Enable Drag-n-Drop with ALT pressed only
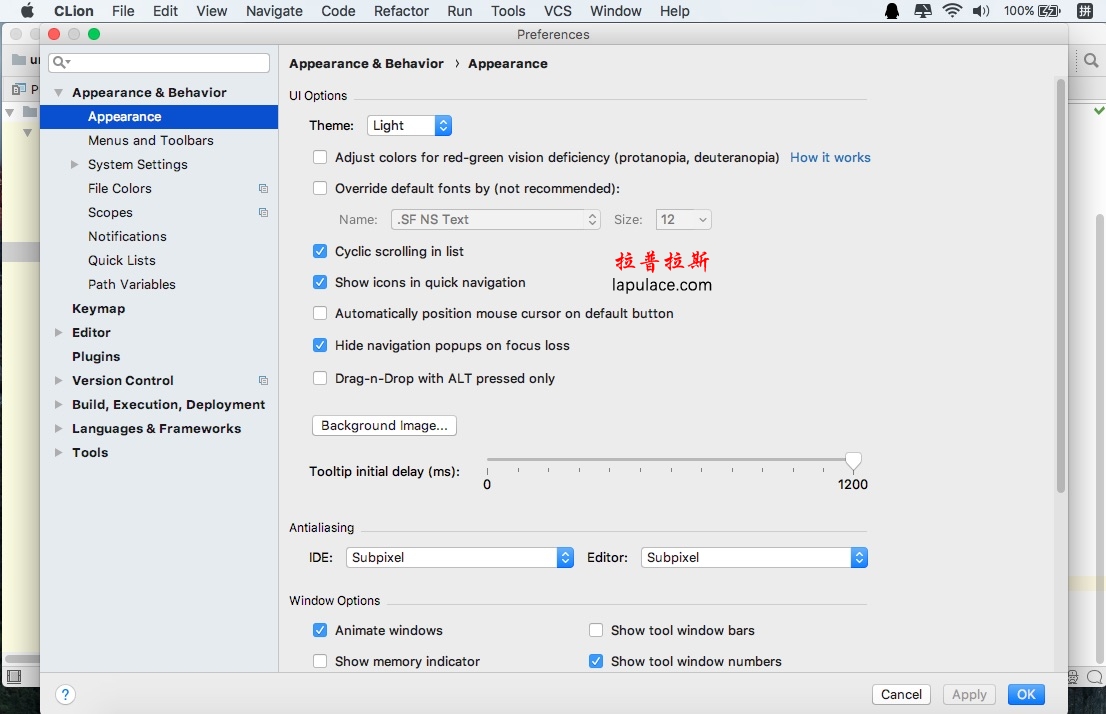This screenshot has height=714, width=1106. tap(320, 378)
